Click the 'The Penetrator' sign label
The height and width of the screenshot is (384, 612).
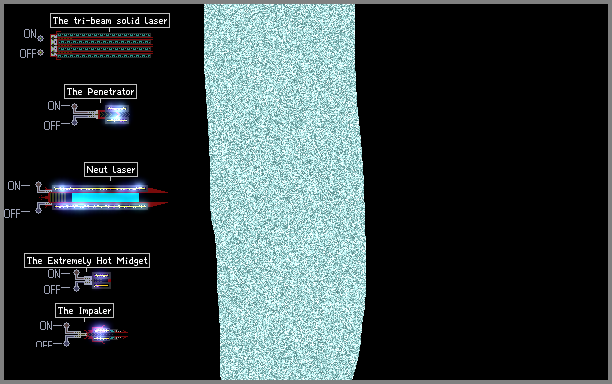click(100, 92)
